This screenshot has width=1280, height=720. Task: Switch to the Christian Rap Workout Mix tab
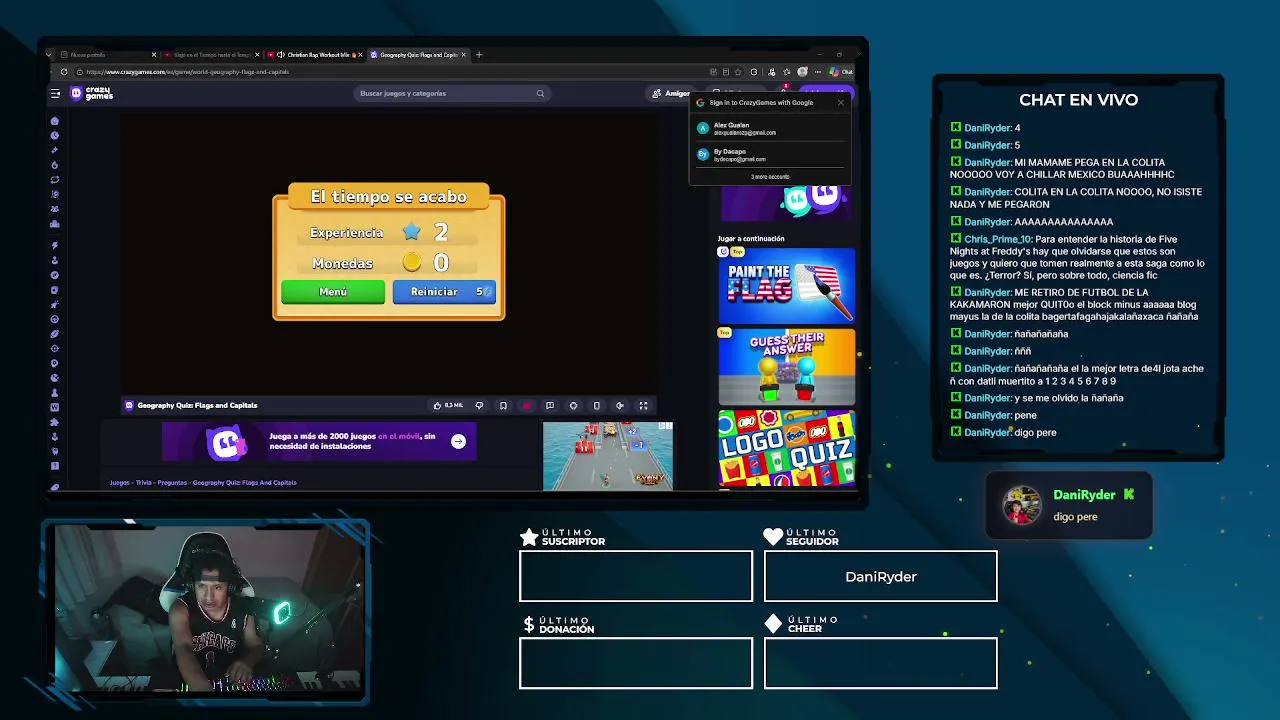(x=315, y=55)
